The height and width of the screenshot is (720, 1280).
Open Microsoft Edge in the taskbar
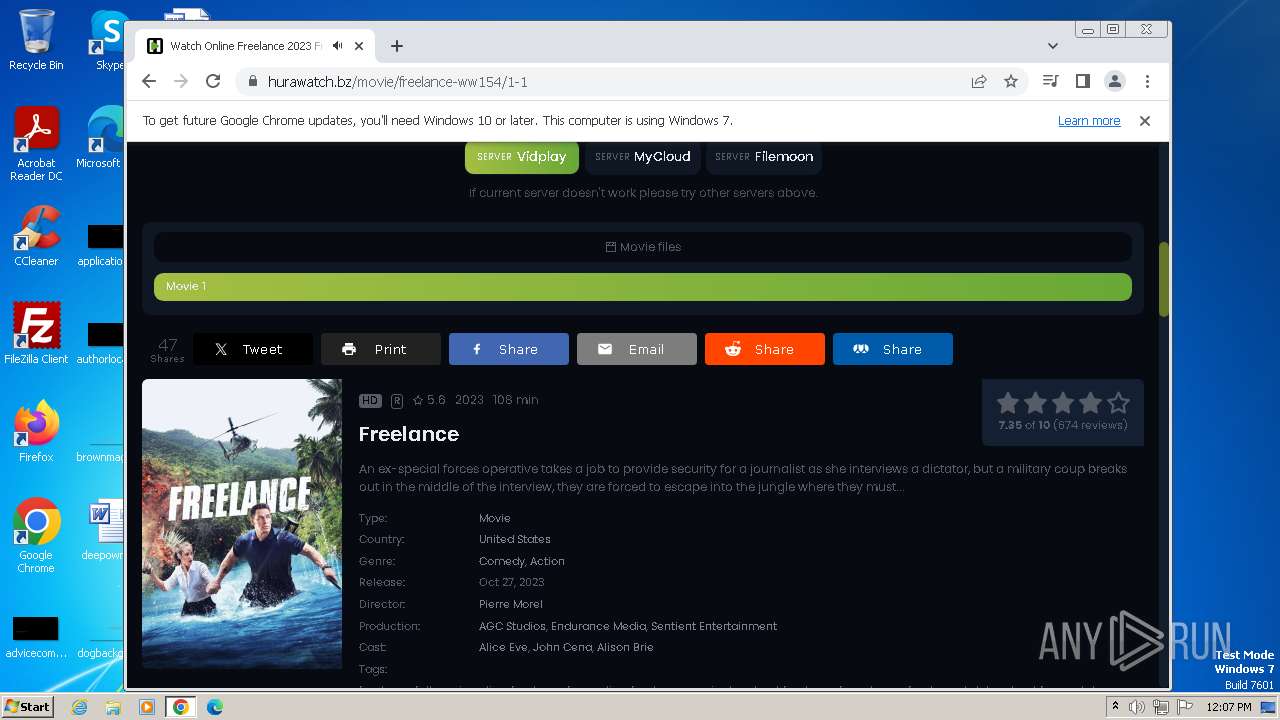[215, 707]
